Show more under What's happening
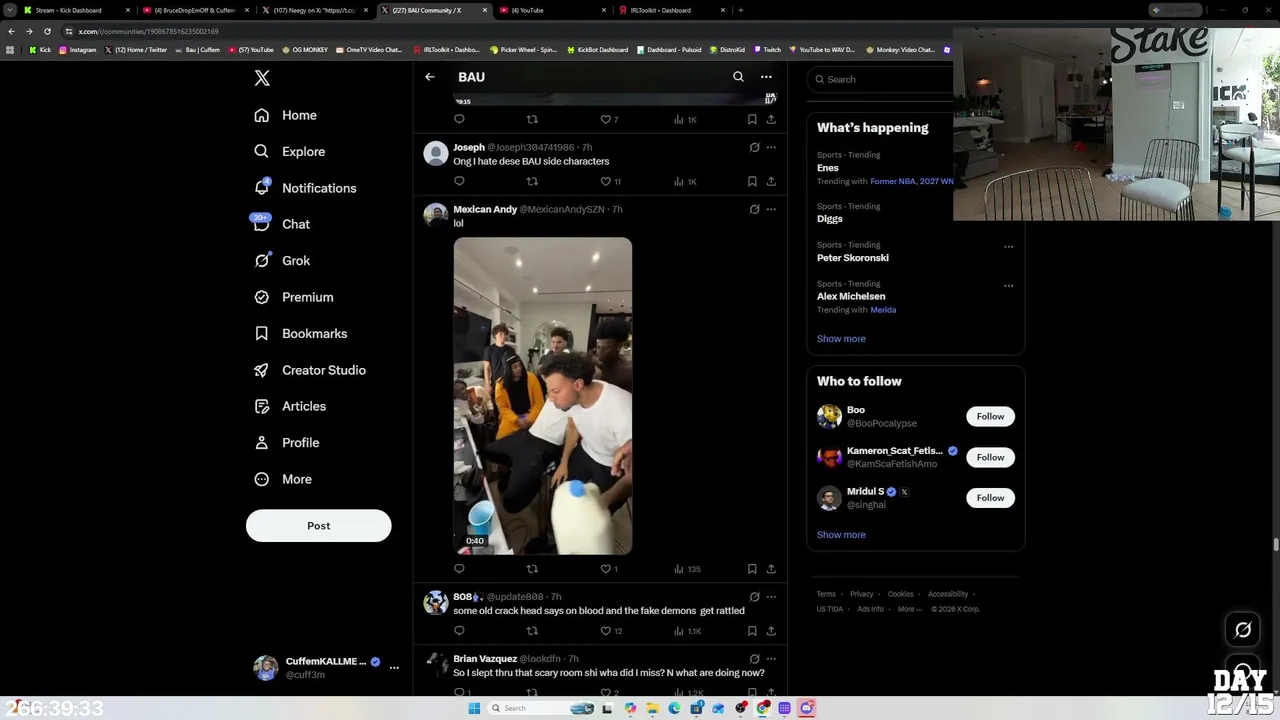 tap(841, 339)
